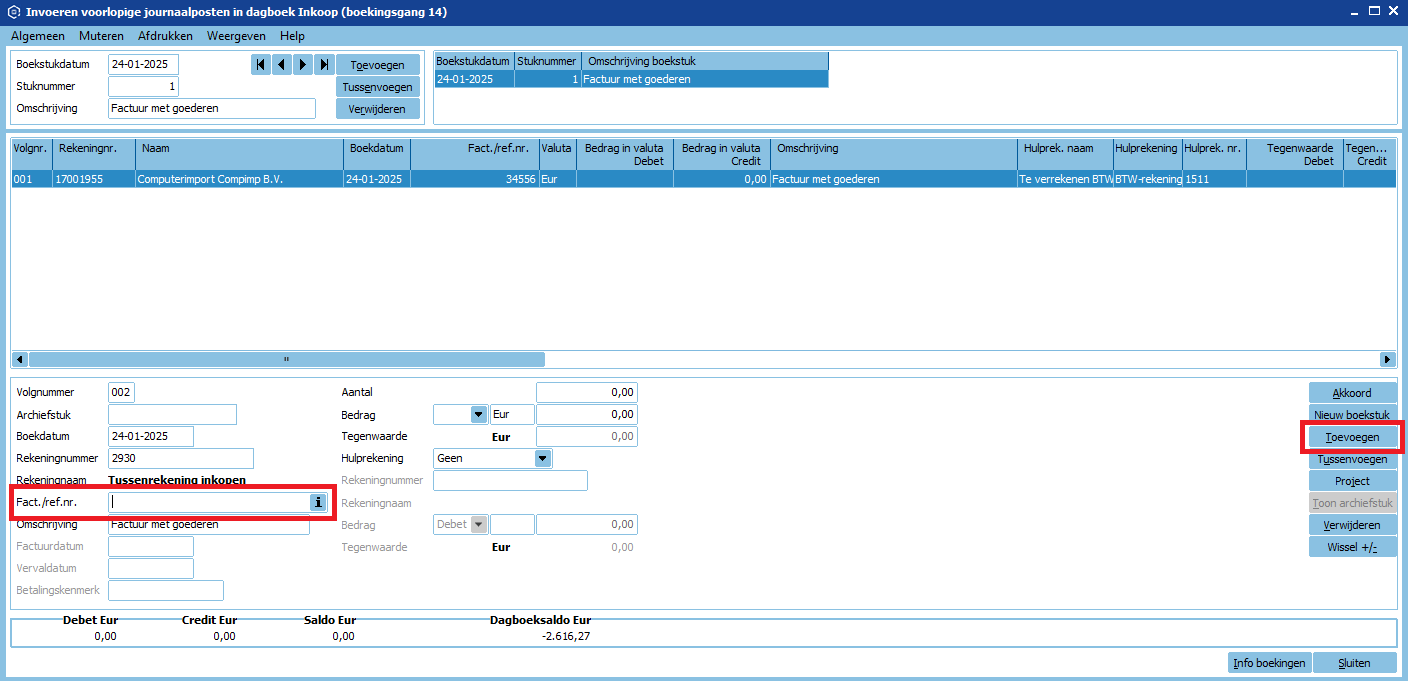Click the Sluiten button

(1354, 663)
